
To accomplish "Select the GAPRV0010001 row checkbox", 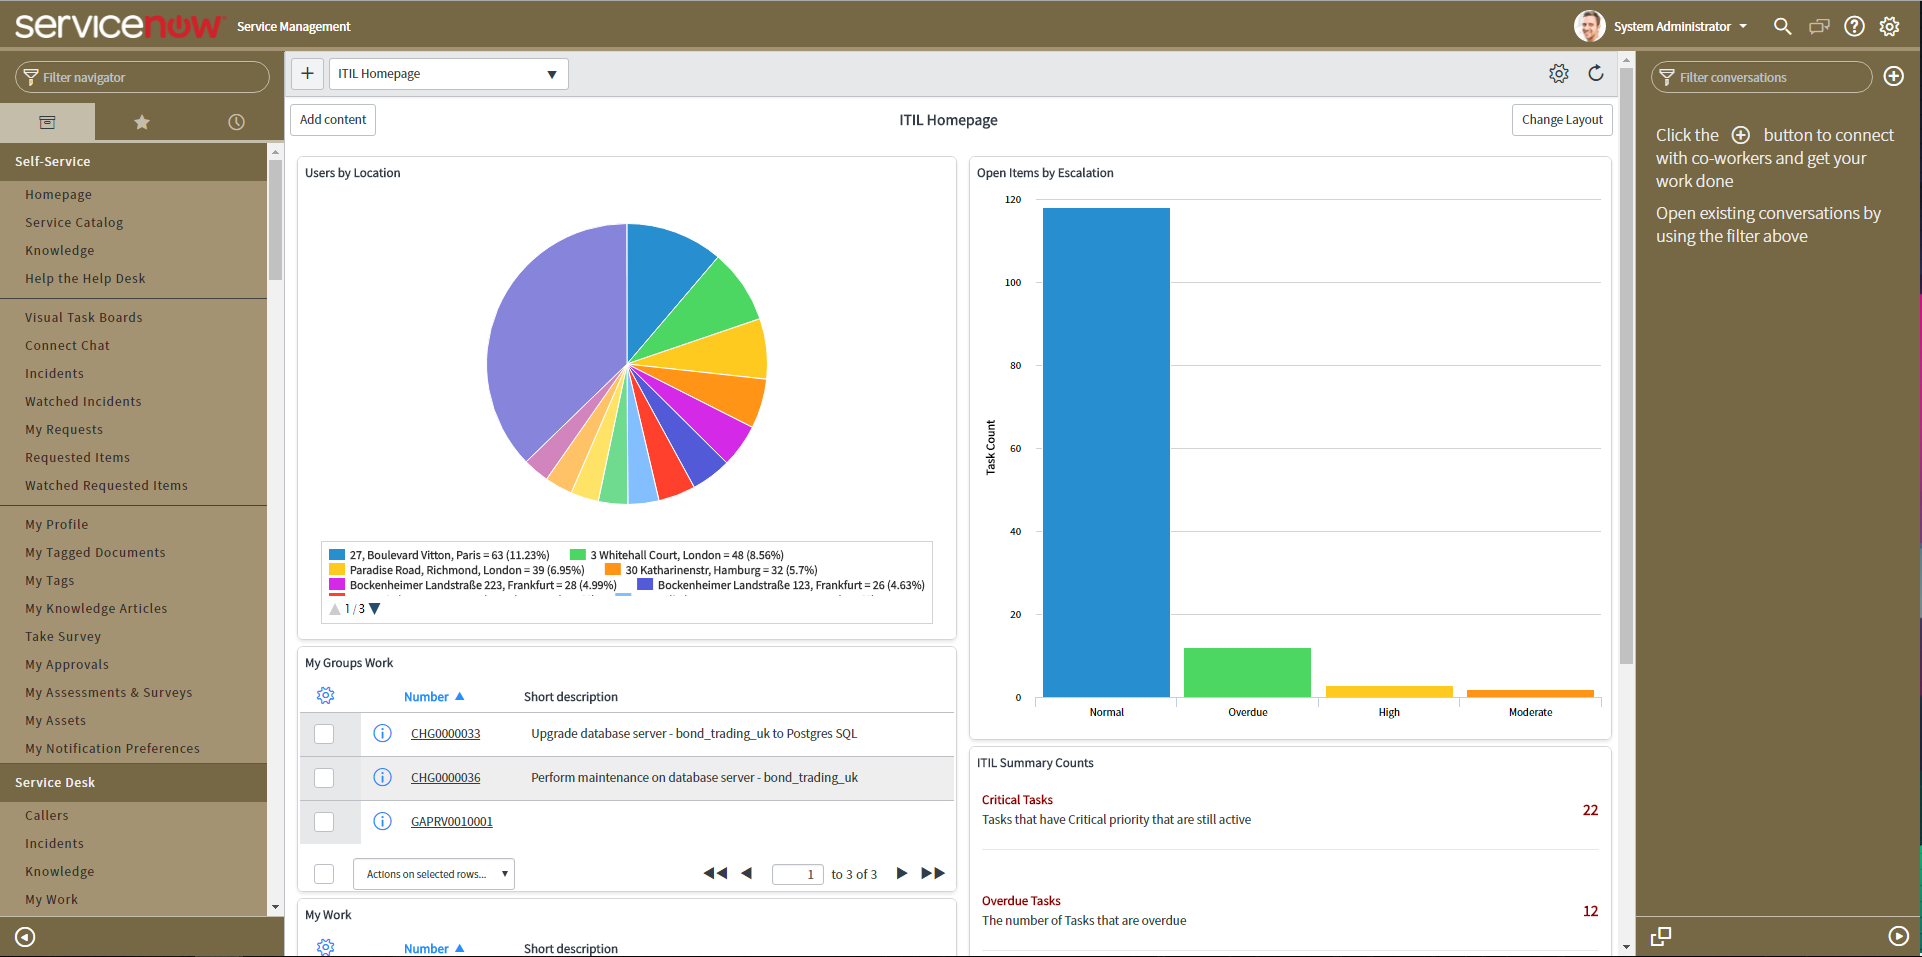I will [x=323, y=822].
